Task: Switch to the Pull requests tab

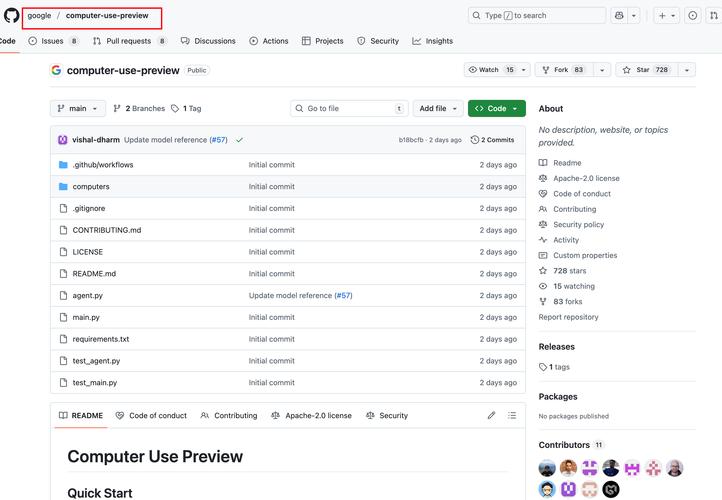Action: coord(129,41)
